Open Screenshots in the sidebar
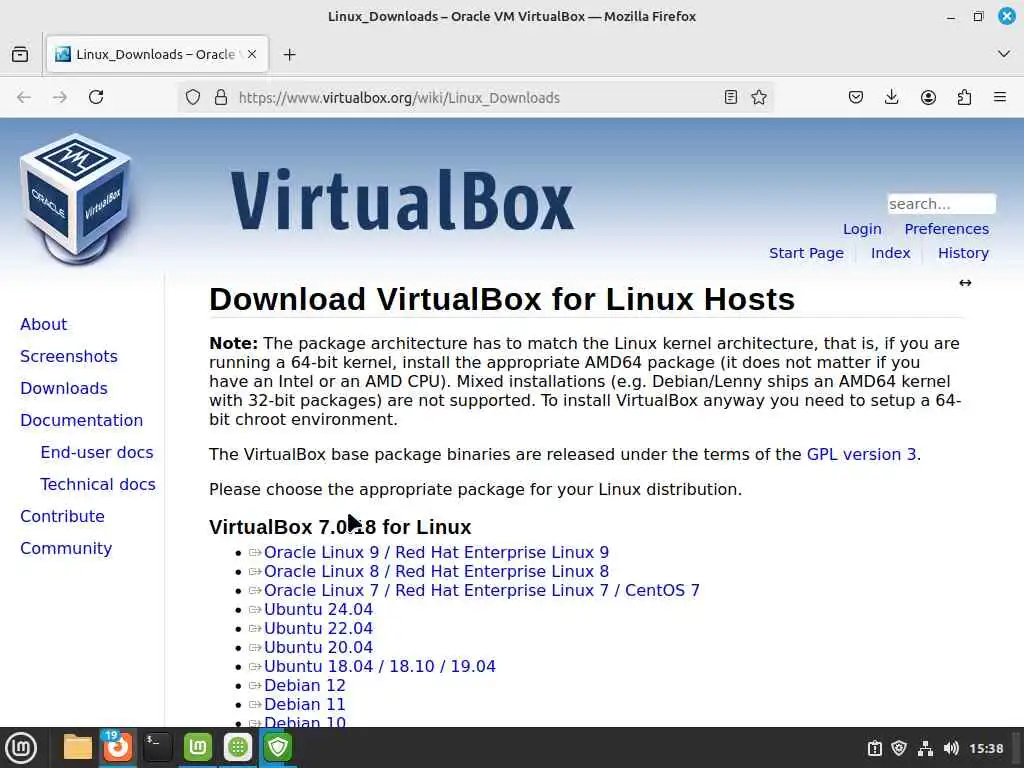Screen dimensions: 1024x768 coord(69,357)
